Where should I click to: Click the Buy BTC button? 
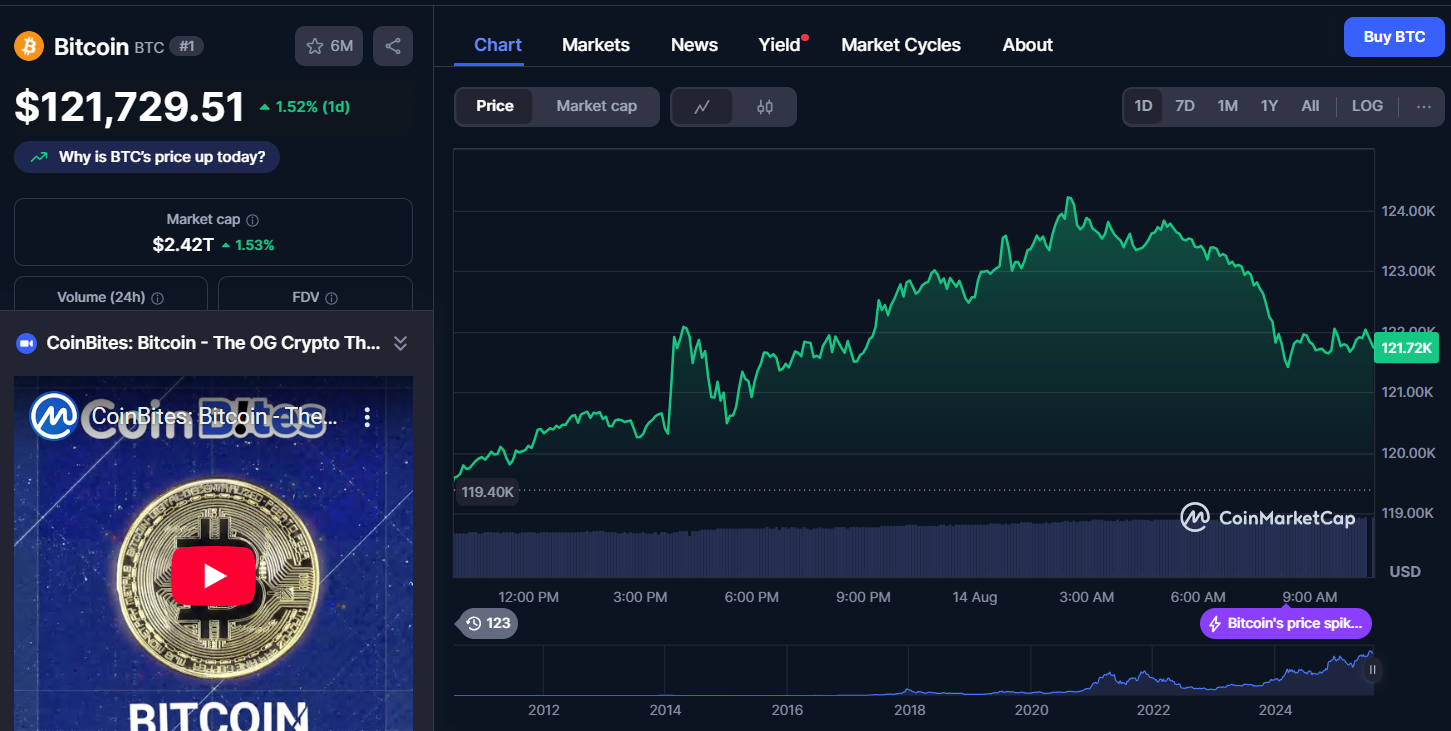1394,37
